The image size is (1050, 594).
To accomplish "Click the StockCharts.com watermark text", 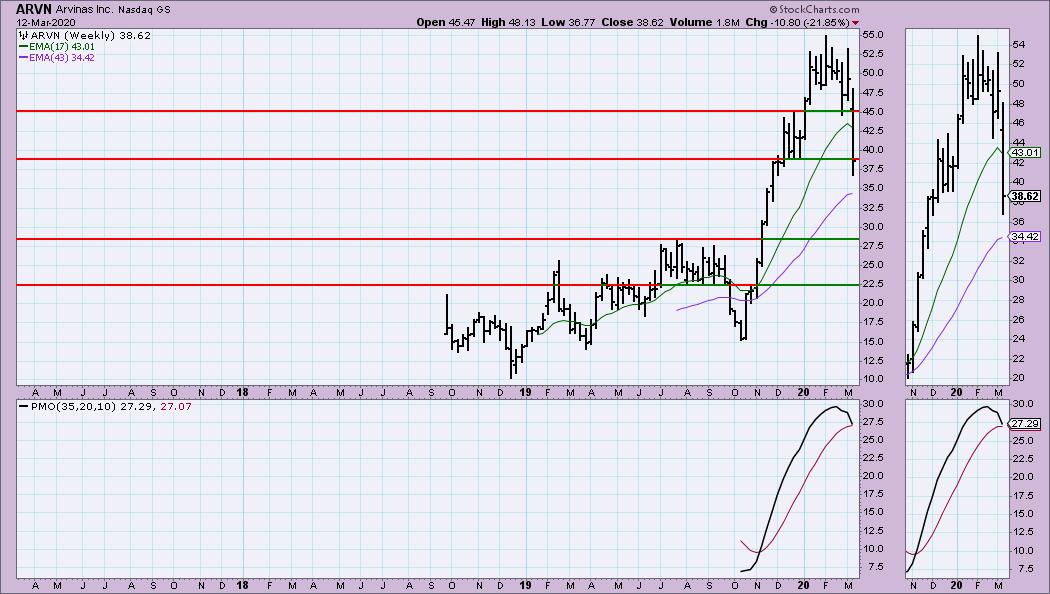I will (814, 9).
